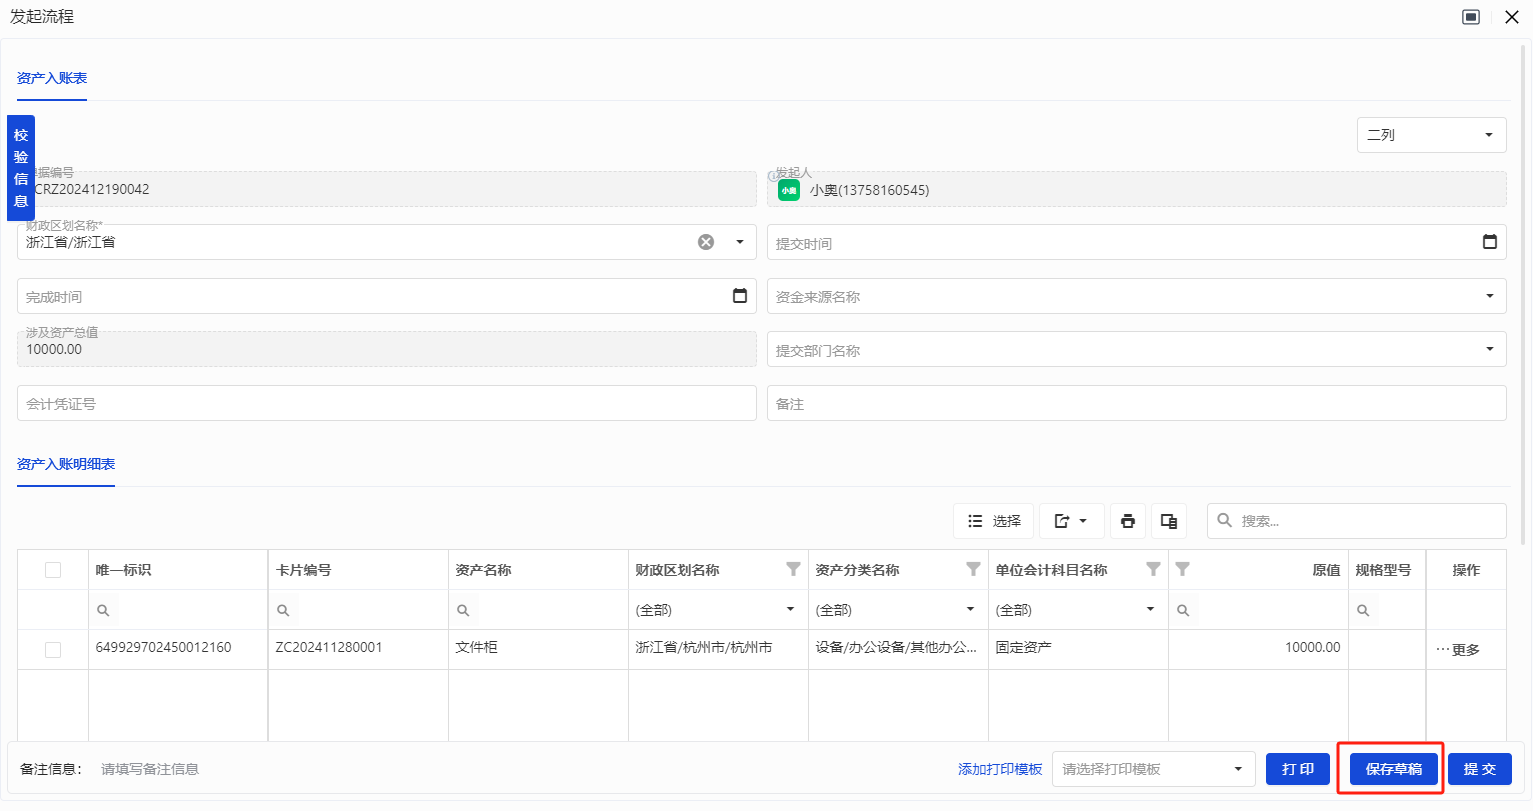Tick the select-all checkbox in table header
This screenshot has width=1533, height=811.
coord(53,570)
